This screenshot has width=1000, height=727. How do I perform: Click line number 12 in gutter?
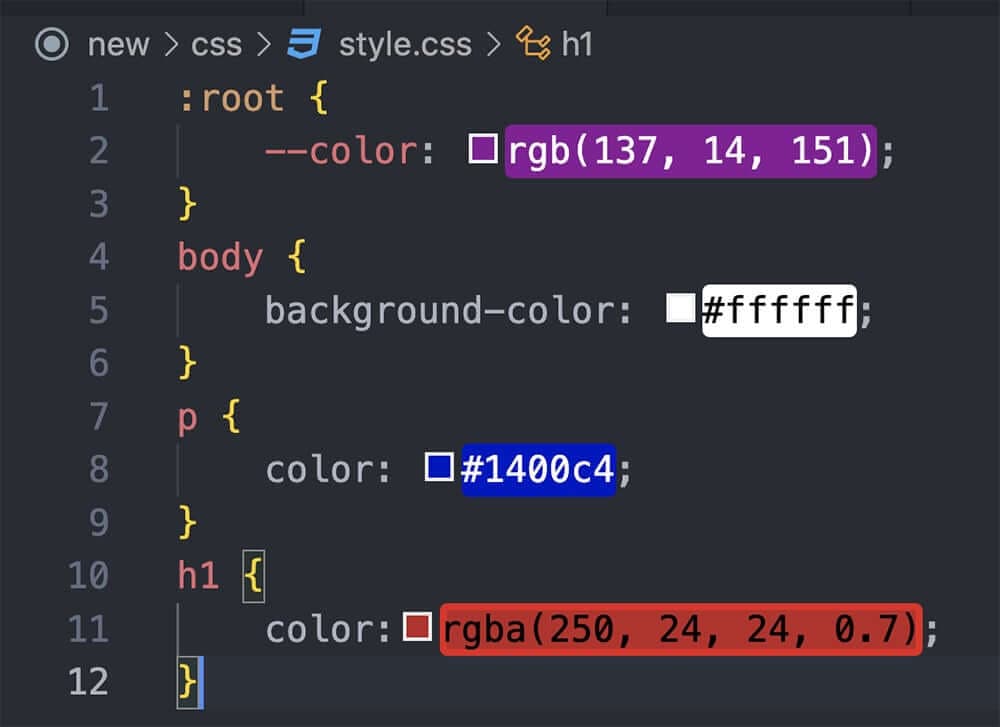(x=88, y=681)
